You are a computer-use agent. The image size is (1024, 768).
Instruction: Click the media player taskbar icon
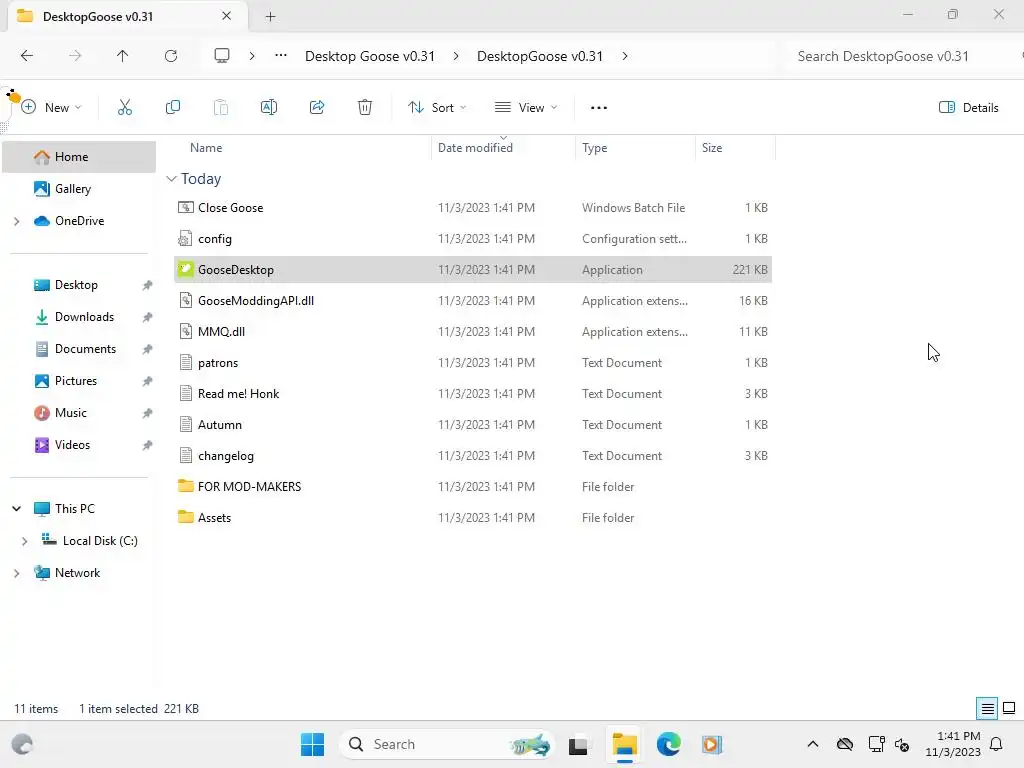(x=712, y=744)
